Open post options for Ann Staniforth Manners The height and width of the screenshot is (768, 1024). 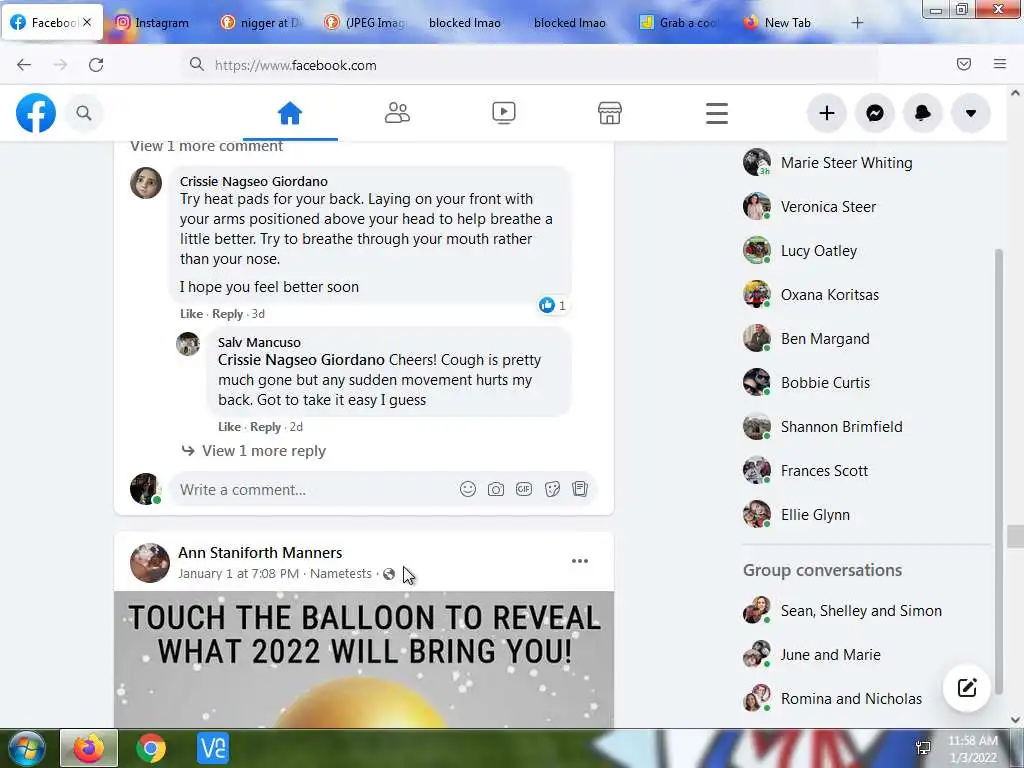tap(580, 561)
